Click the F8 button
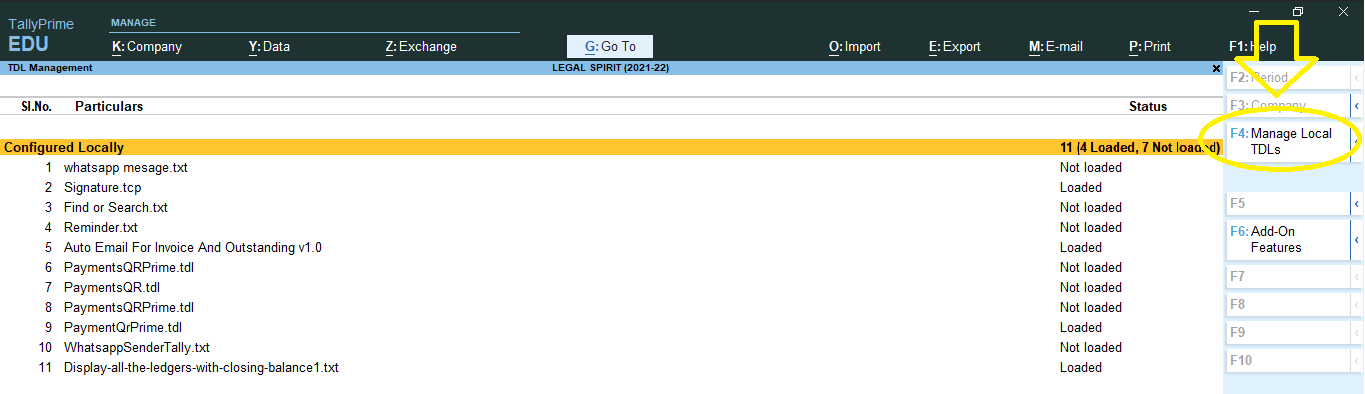The width and height of the screenshot is (1365, 394). coord(1288,304)
